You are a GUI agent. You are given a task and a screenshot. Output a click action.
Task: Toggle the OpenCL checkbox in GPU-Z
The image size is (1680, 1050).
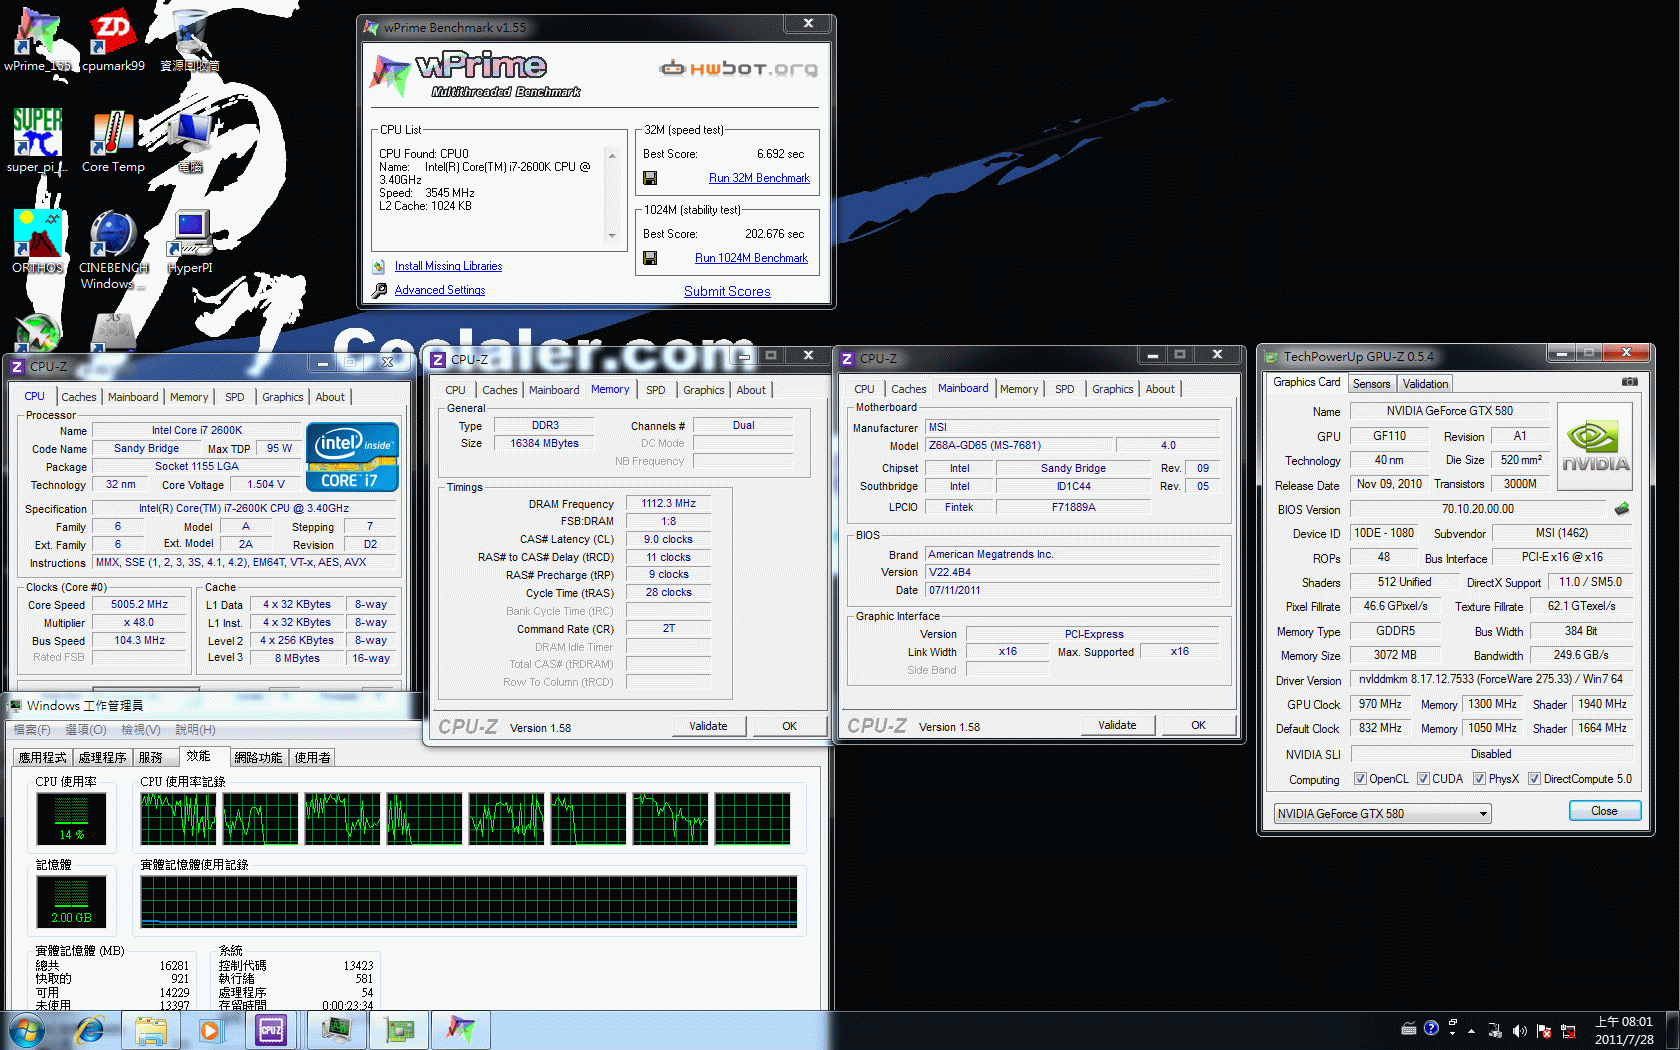coord(1360,779)
